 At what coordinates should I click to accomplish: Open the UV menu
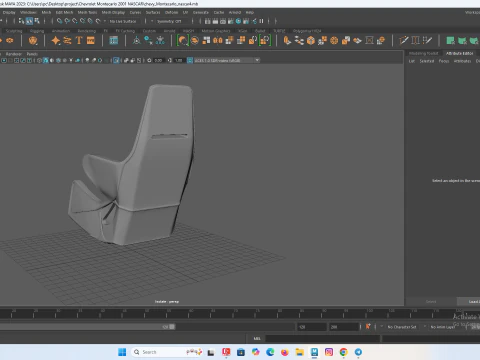(x=185, y=12)
